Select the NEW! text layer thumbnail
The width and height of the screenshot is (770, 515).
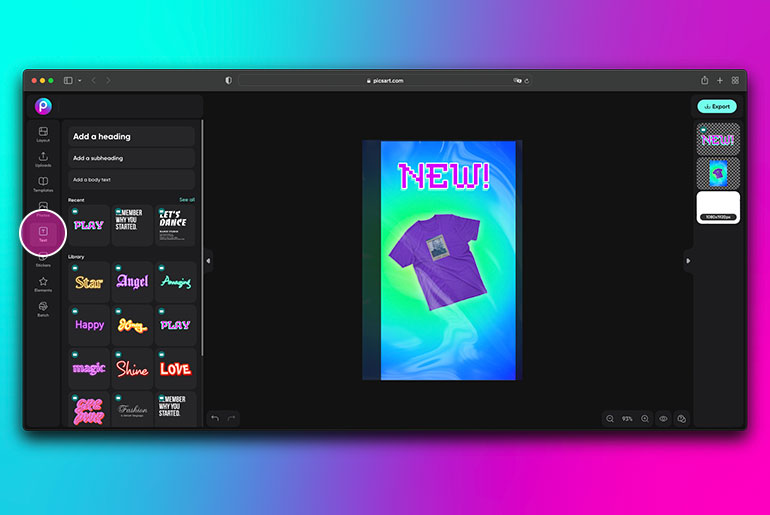pos(718,139)
